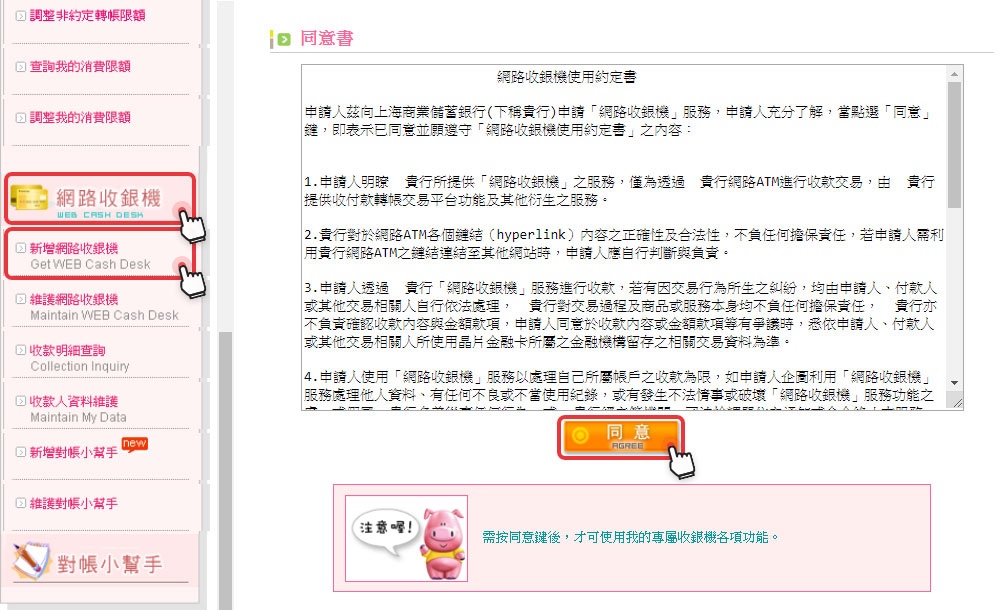Go to 收款明細查詢 Collection Inquiry
This screenshot has height=610, width=1000.
point(79,358)
